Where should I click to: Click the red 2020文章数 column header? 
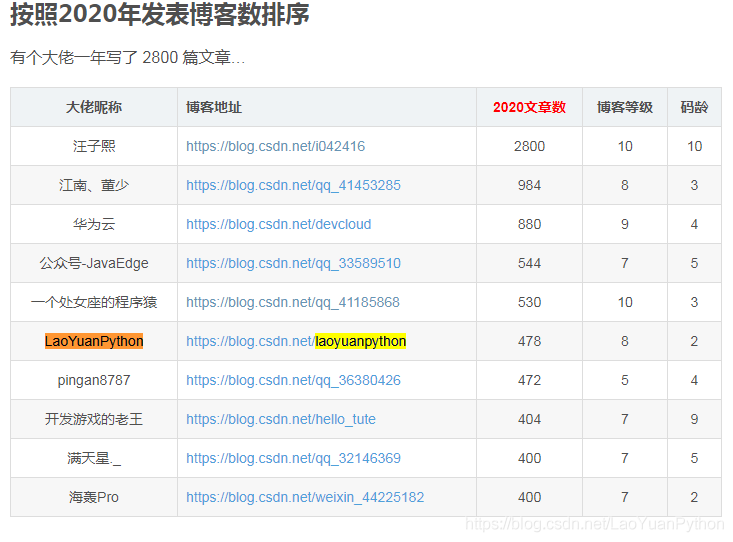point(529,107)
